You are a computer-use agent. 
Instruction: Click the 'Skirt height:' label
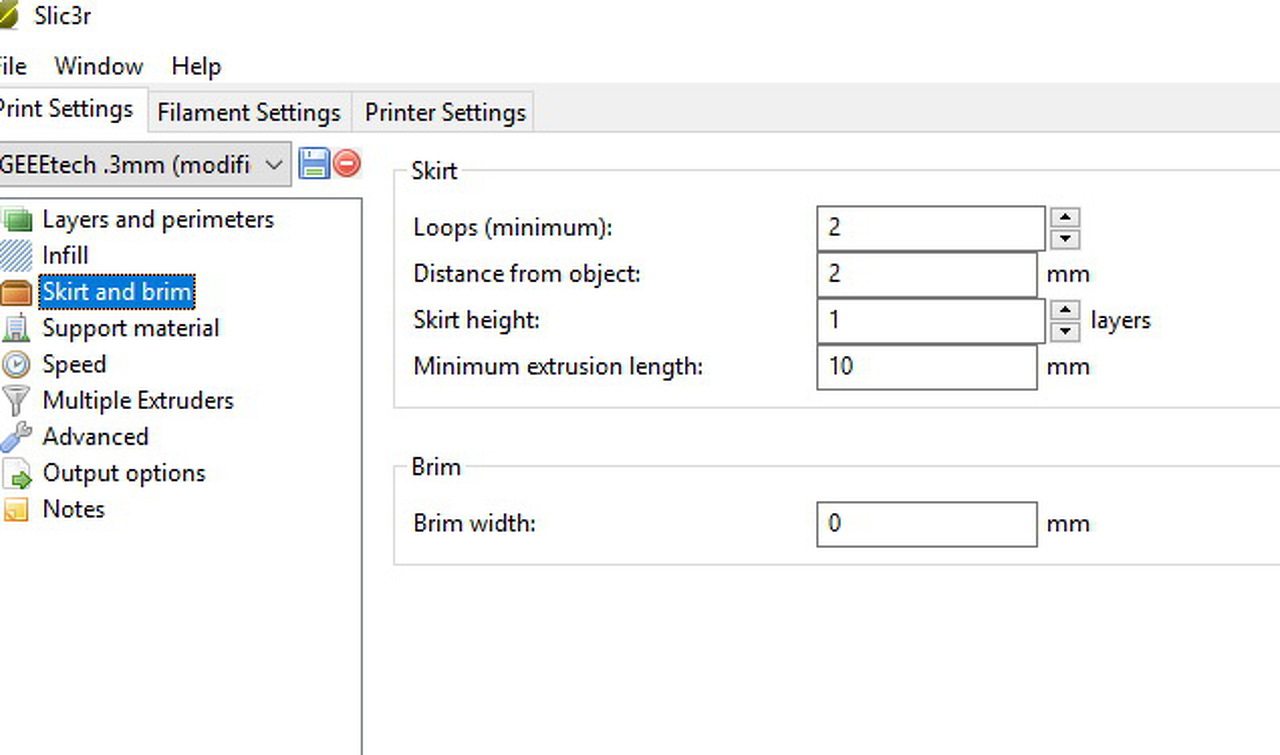tap(476, 321)
